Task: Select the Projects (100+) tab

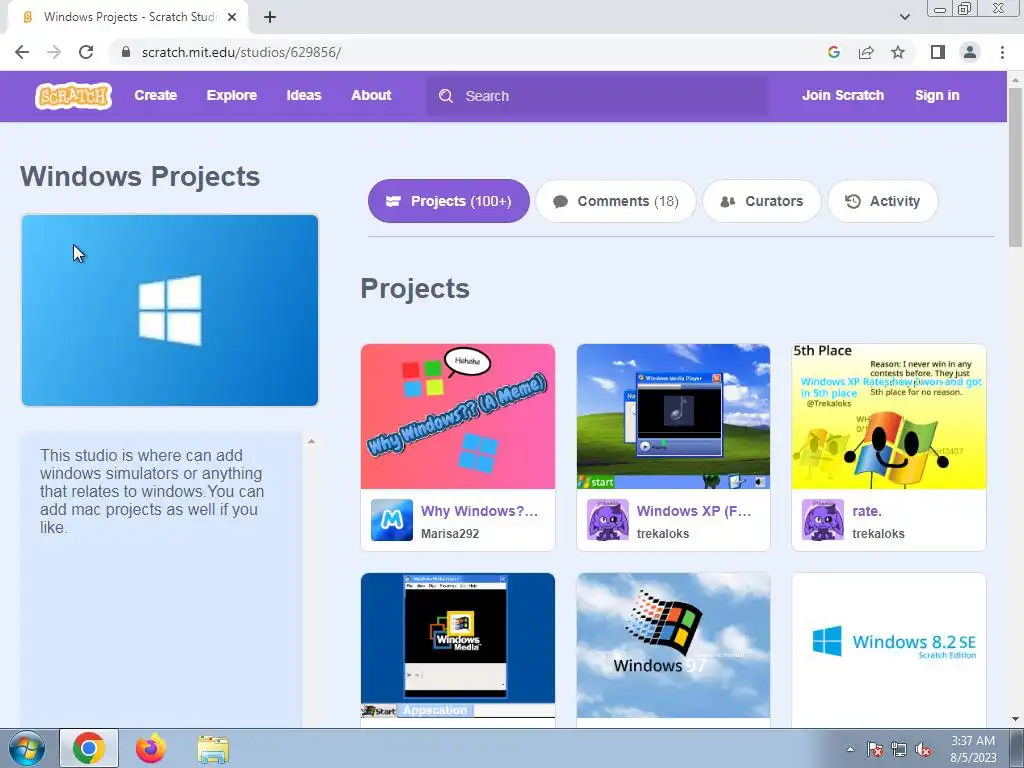Action: (x=449, y=201)
